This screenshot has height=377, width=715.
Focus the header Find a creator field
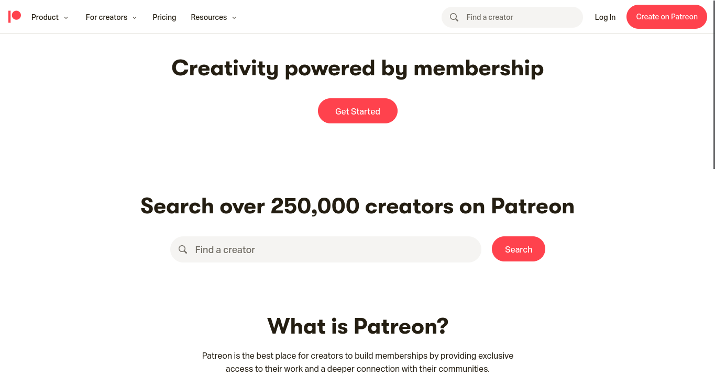pos(512,17)
